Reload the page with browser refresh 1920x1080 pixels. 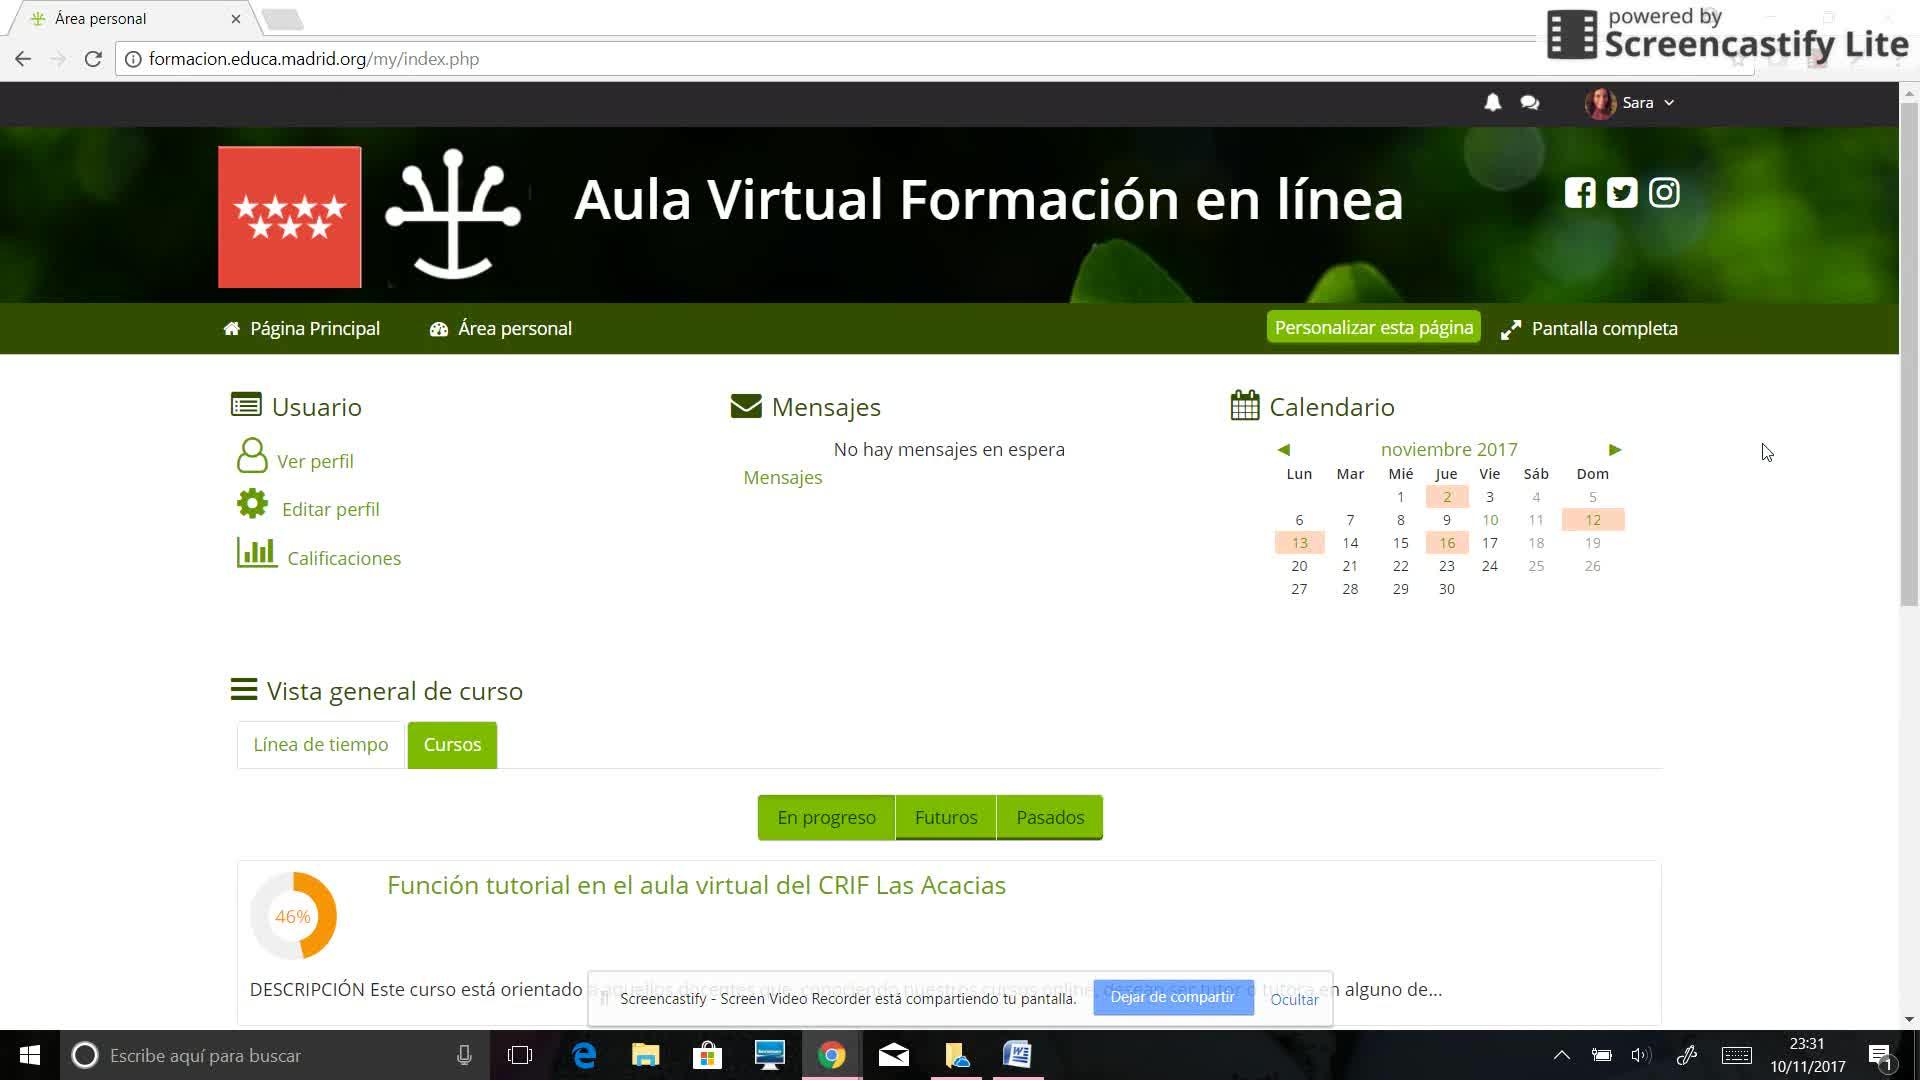(93, 59)
